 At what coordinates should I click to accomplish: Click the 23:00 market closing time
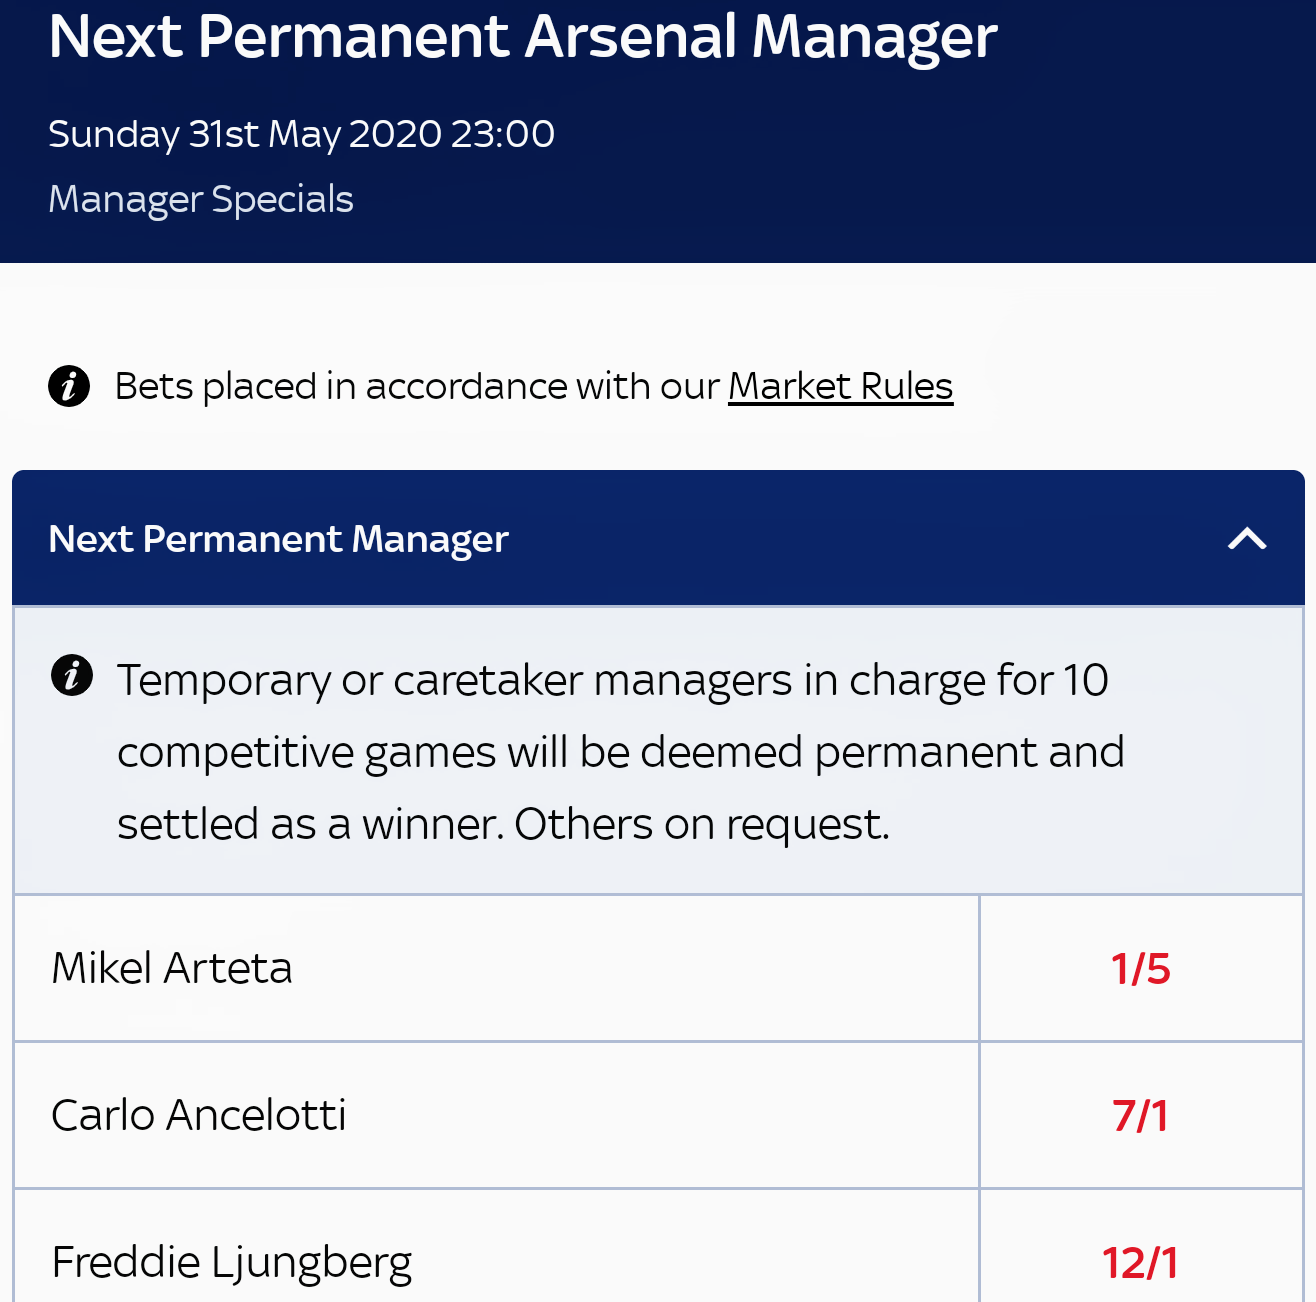pyautogui.click(x=503, y=134)
